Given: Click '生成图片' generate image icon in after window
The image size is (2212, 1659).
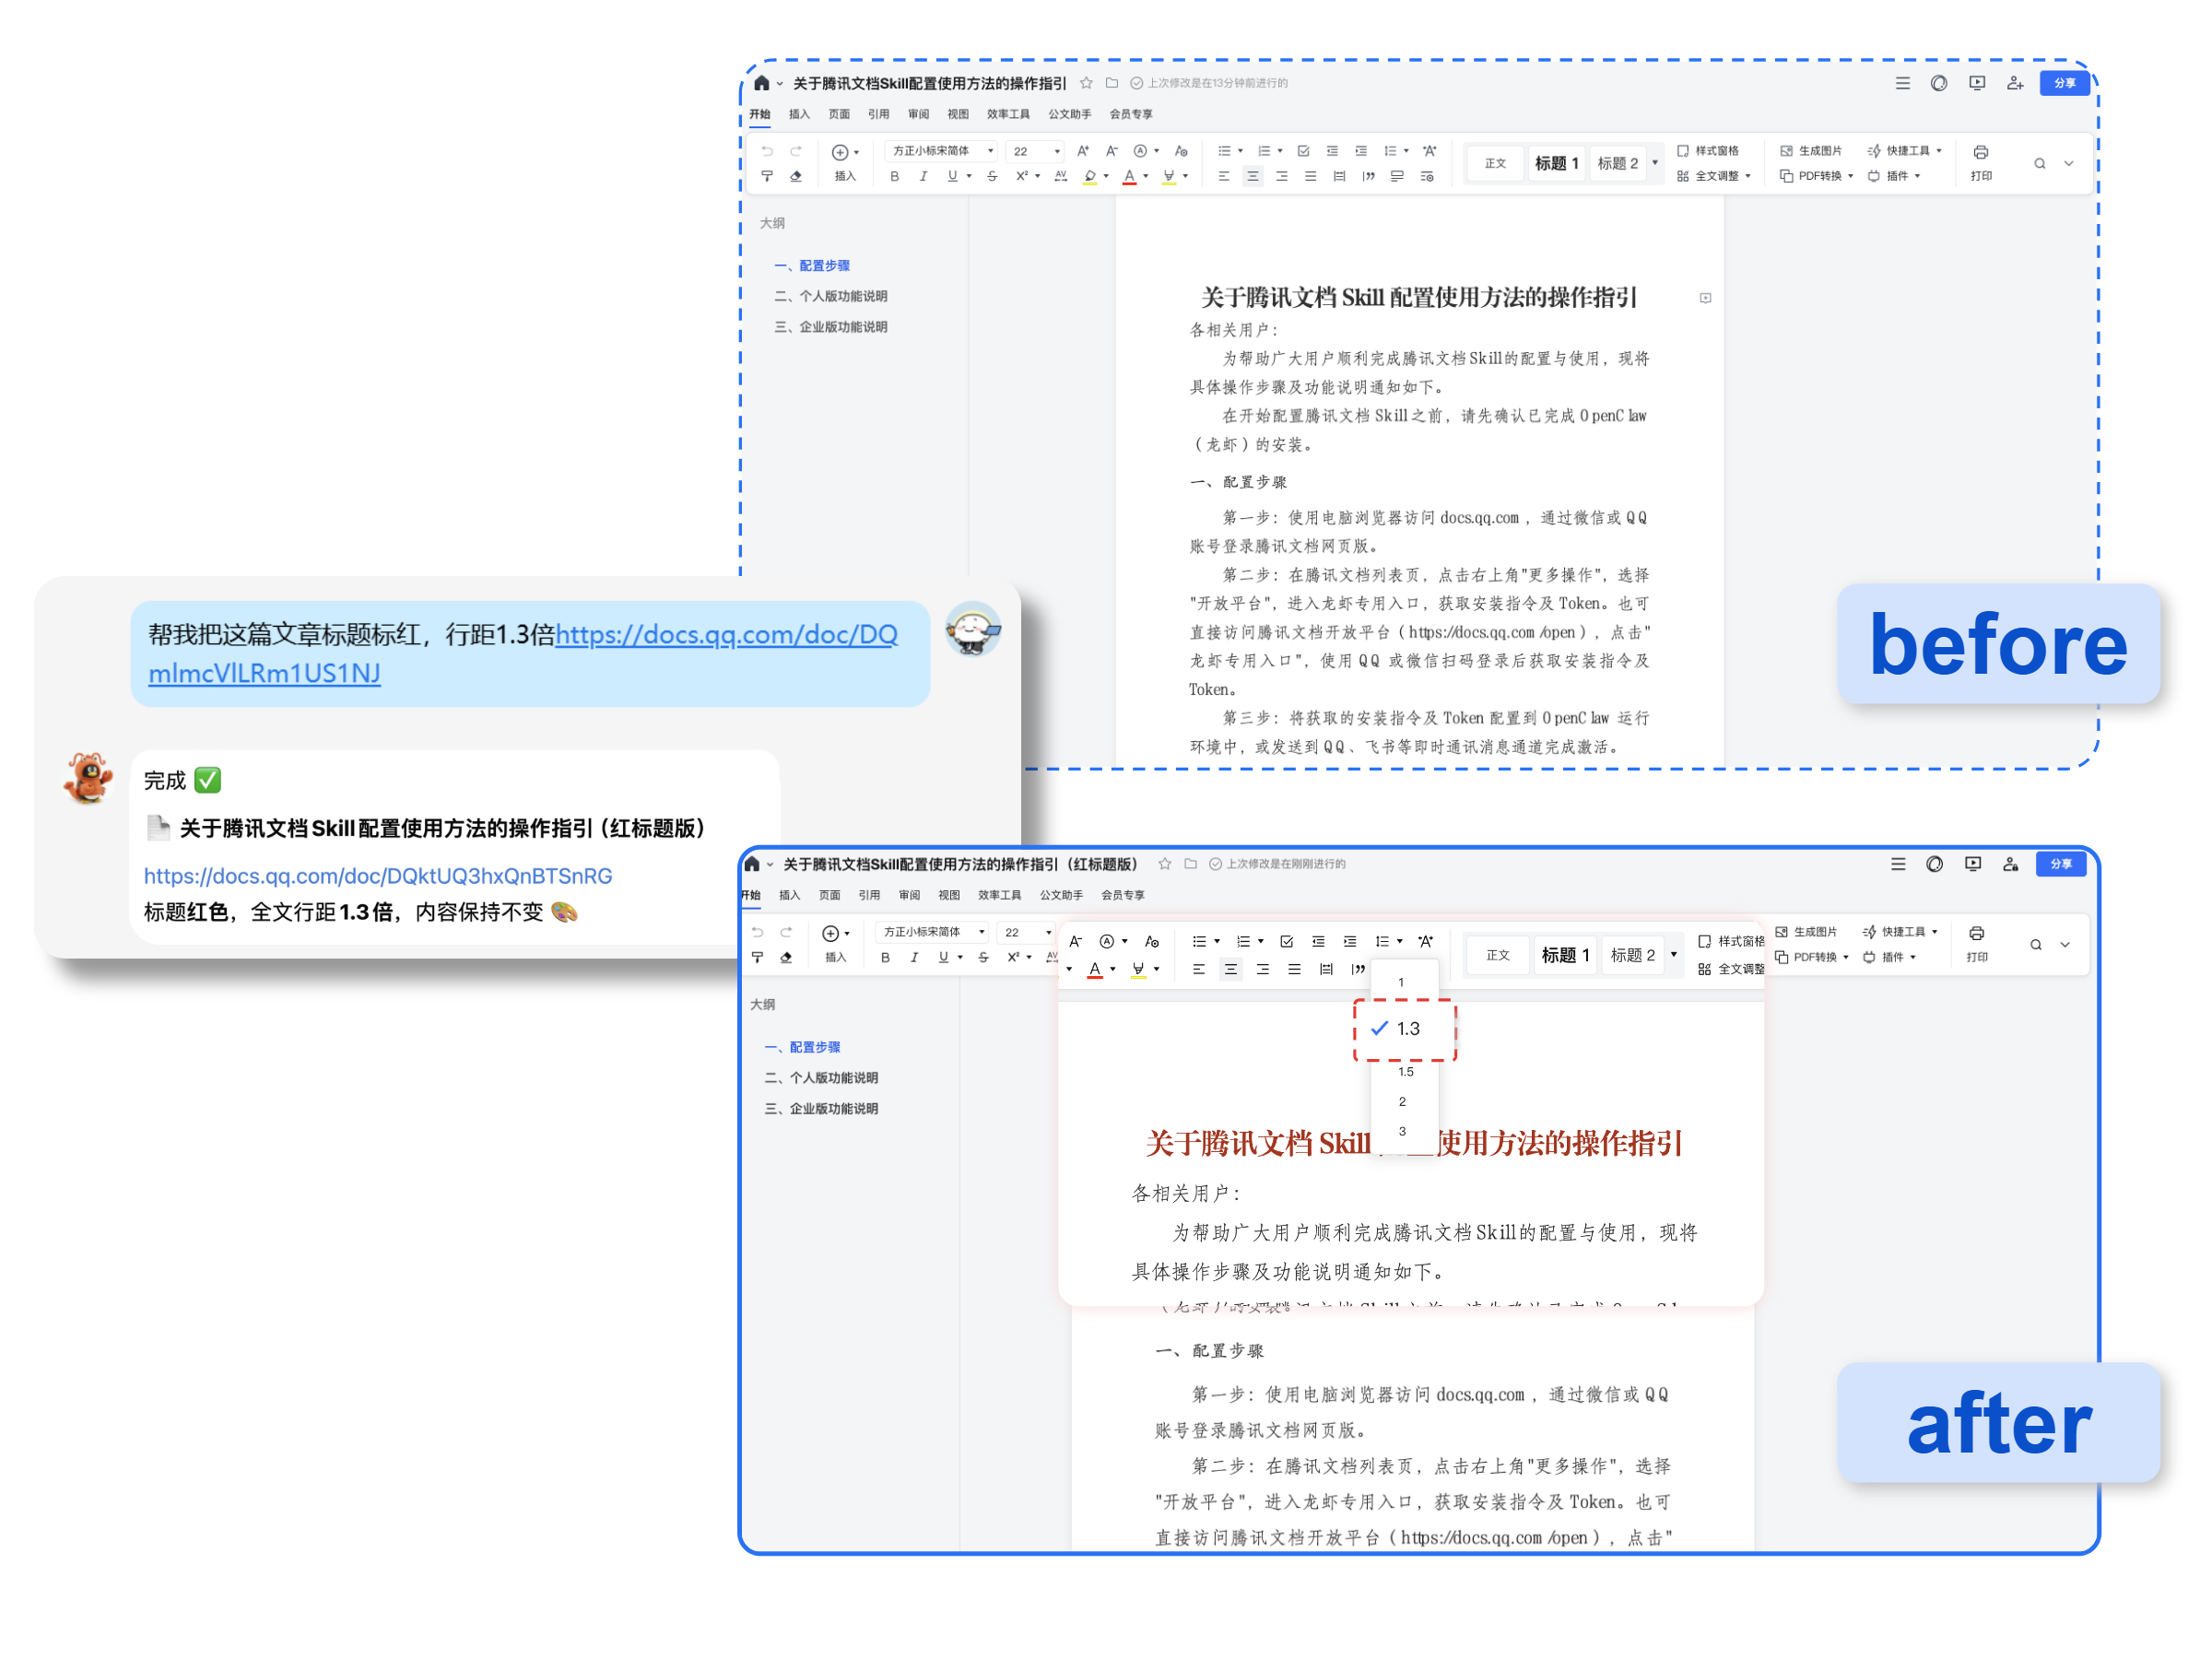Looking at the screenshot, I should click(1781, 932).
